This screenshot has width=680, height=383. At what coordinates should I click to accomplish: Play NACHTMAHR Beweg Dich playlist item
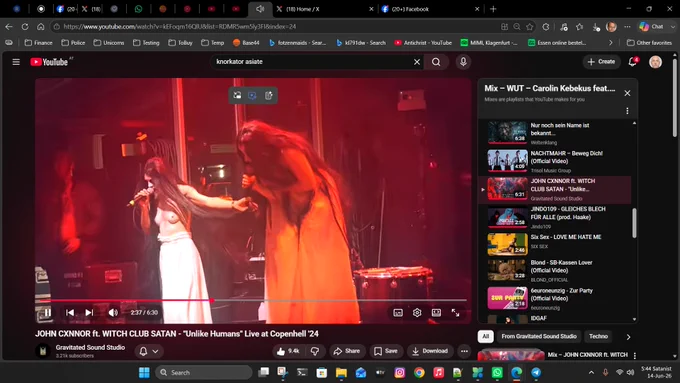pos(555,161)
